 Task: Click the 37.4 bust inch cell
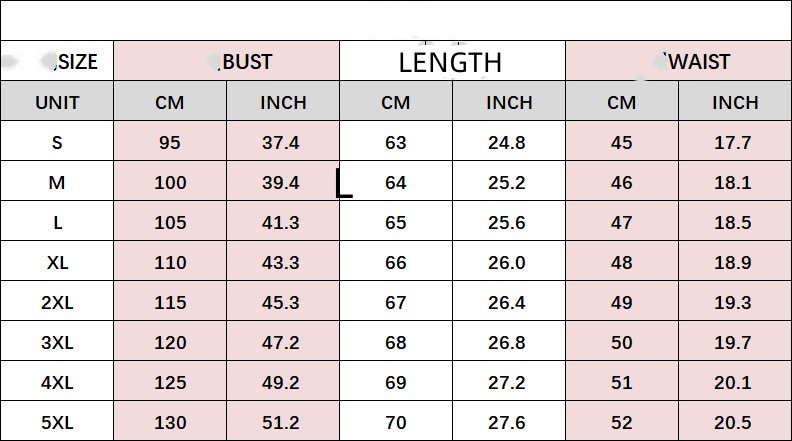click(281, 142)
